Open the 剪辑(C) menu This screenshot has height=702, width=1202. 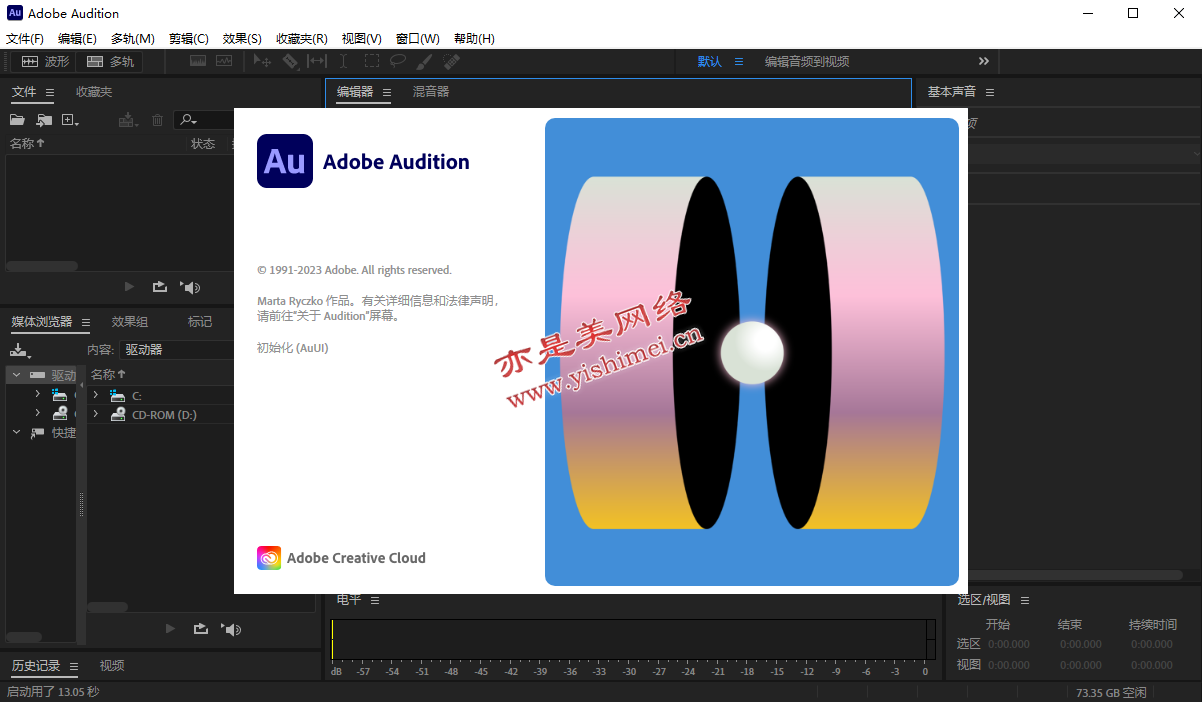tap(189, 39)
